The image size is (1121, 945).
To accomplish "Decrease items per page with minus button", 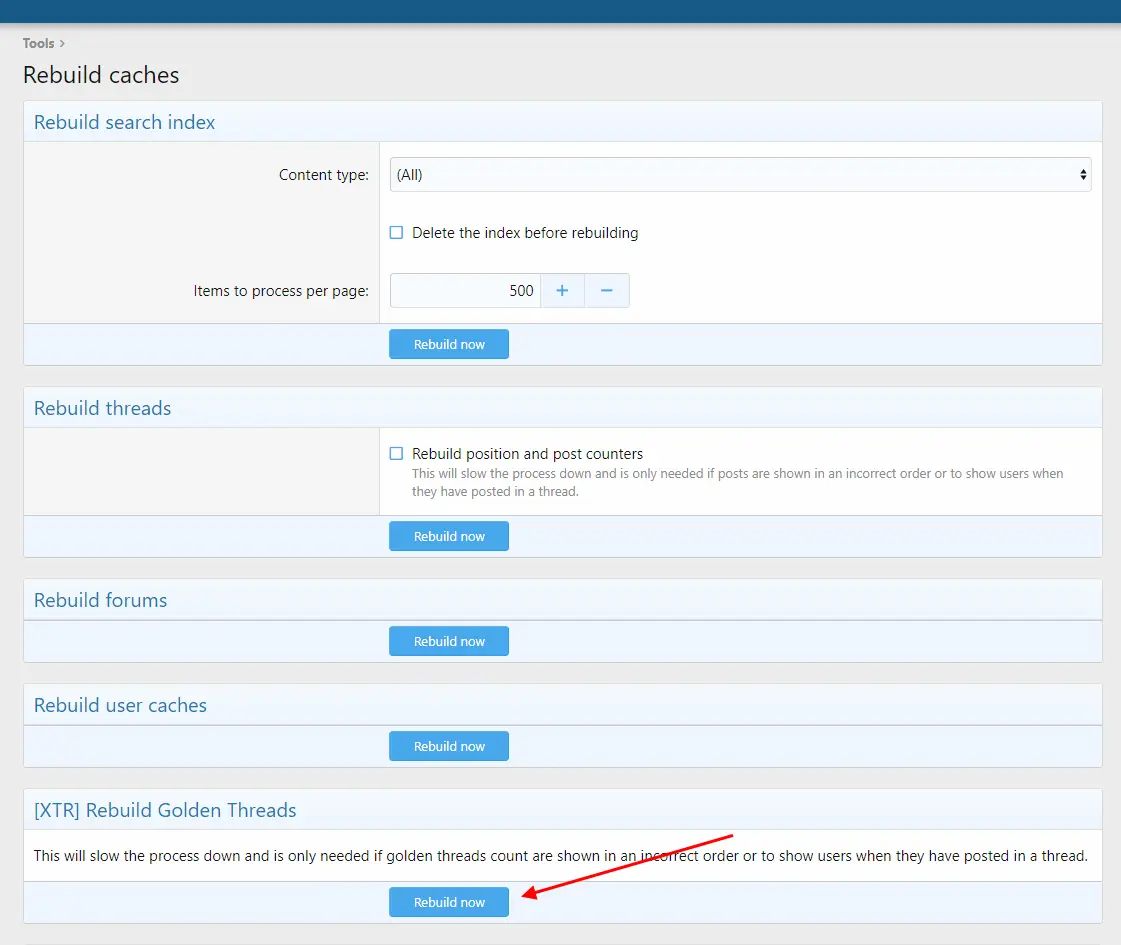I will point(606,291).
